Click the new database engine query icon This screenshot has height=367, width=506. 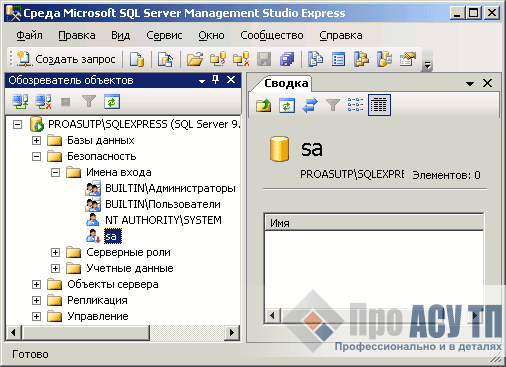(137, 59)
